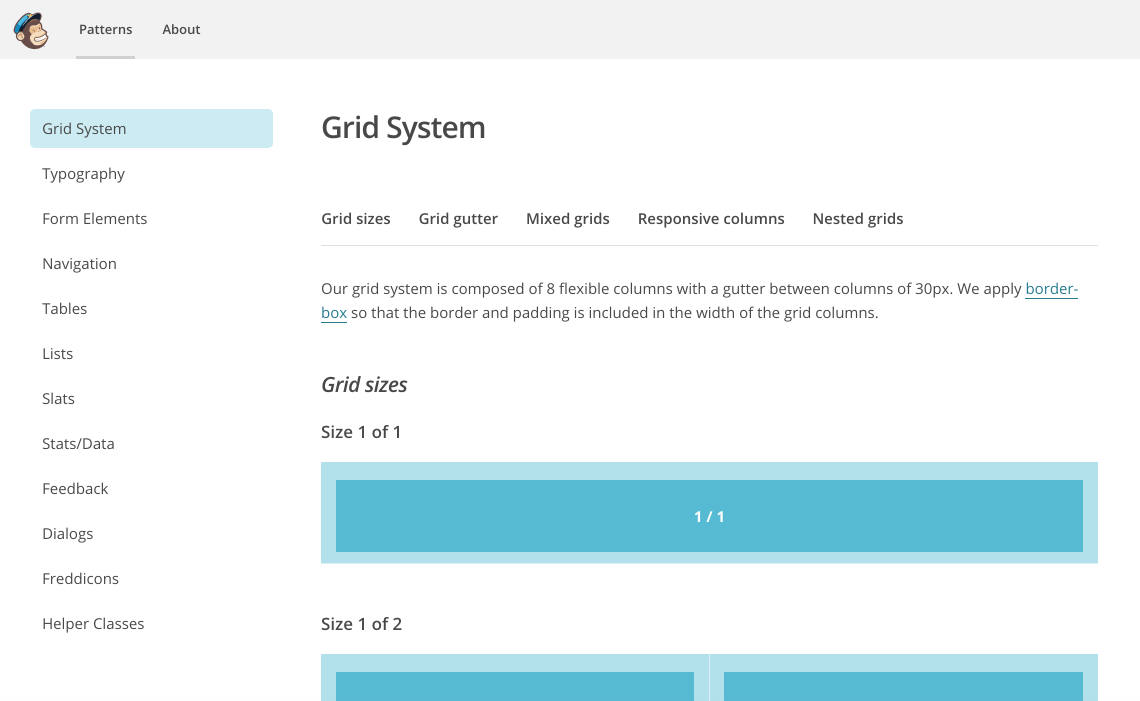Open the Patterns nav item

105,29
